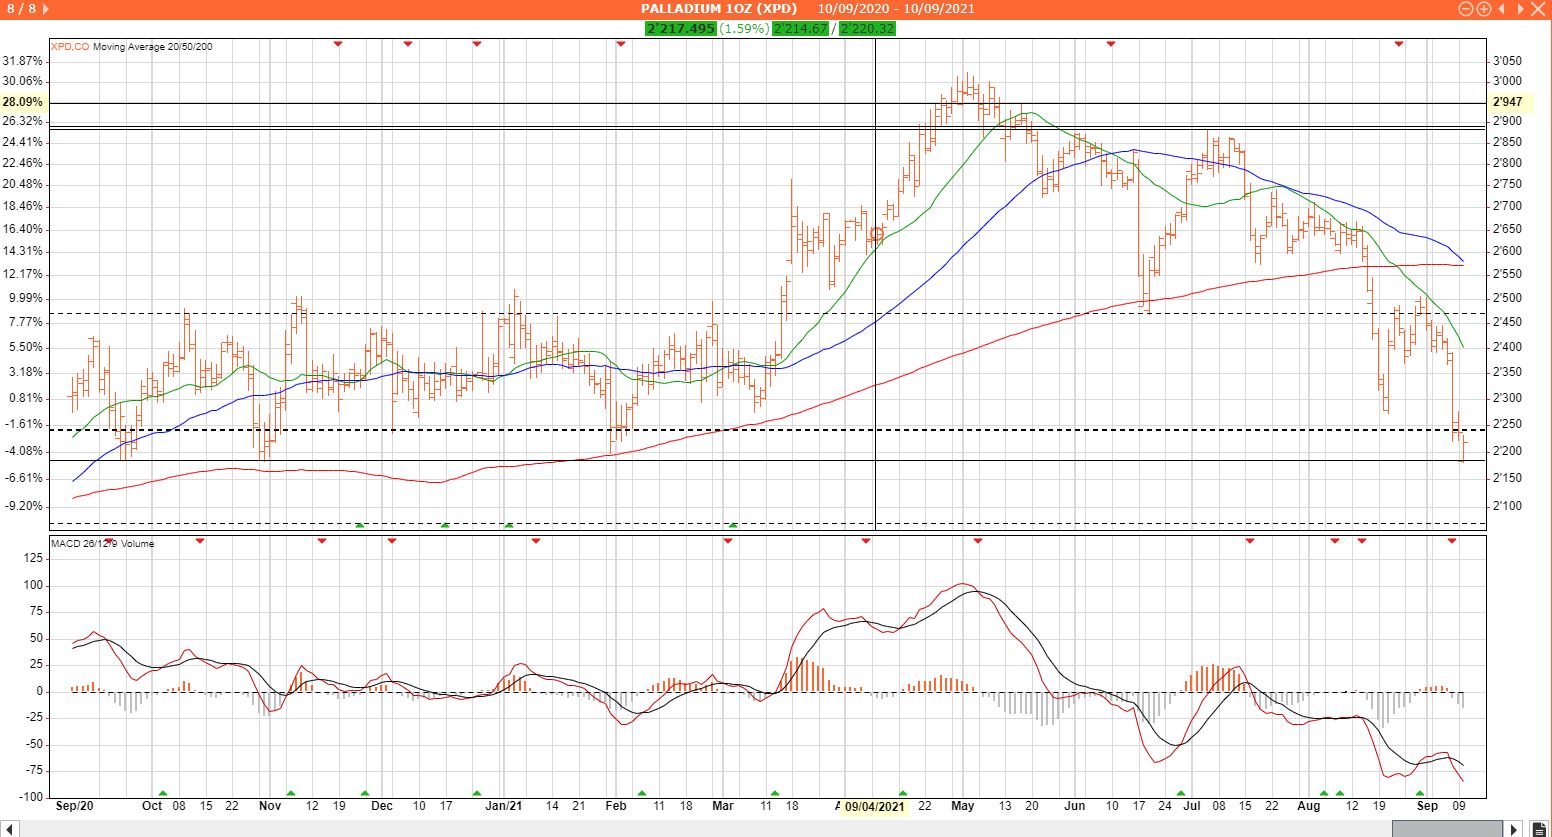Click the ask price 2'220.32 box
This screenshot has width=1552, height=837.
click(x=867, y=28)
